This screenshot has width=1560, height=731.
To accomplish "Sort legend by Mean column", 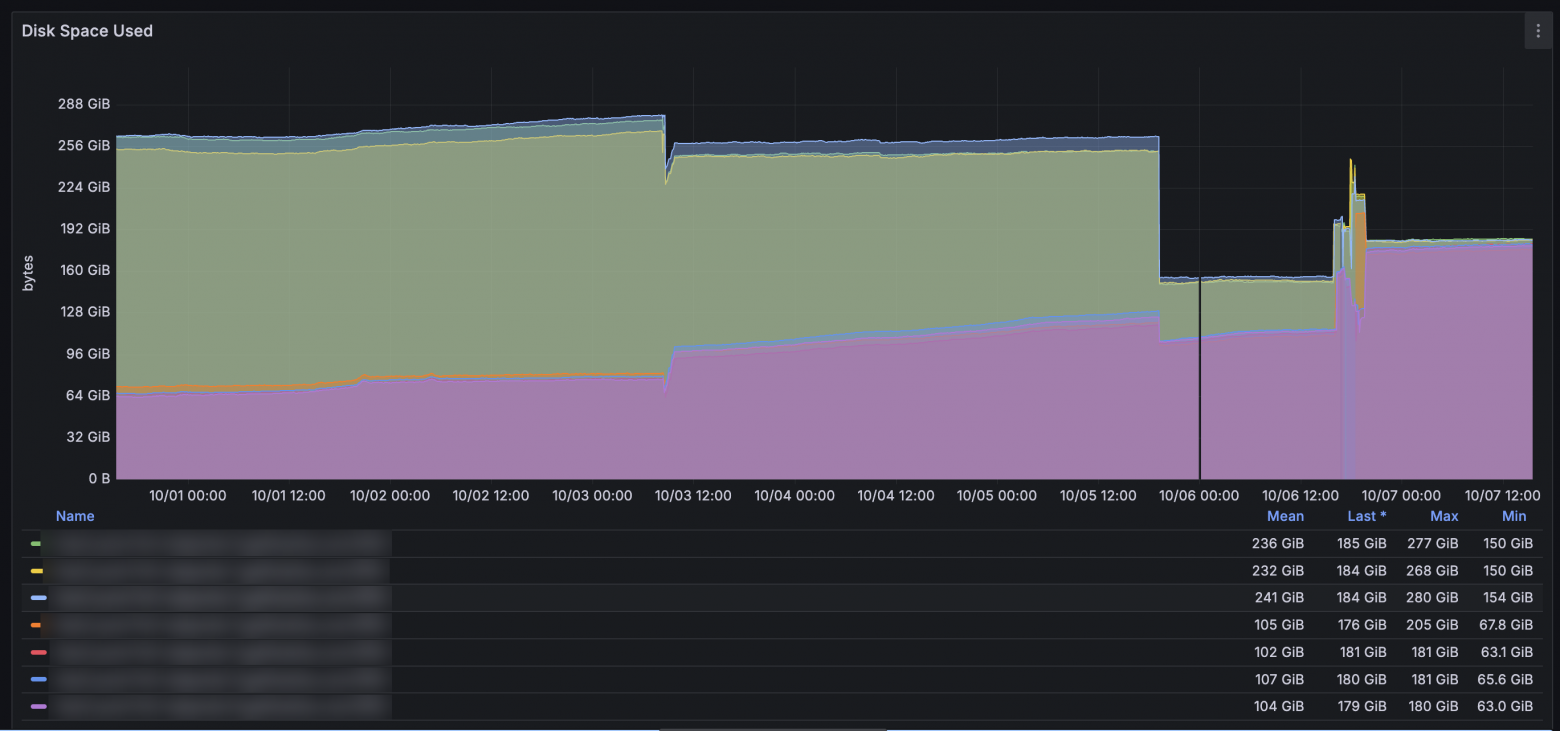I will (x=1285, y=516).
